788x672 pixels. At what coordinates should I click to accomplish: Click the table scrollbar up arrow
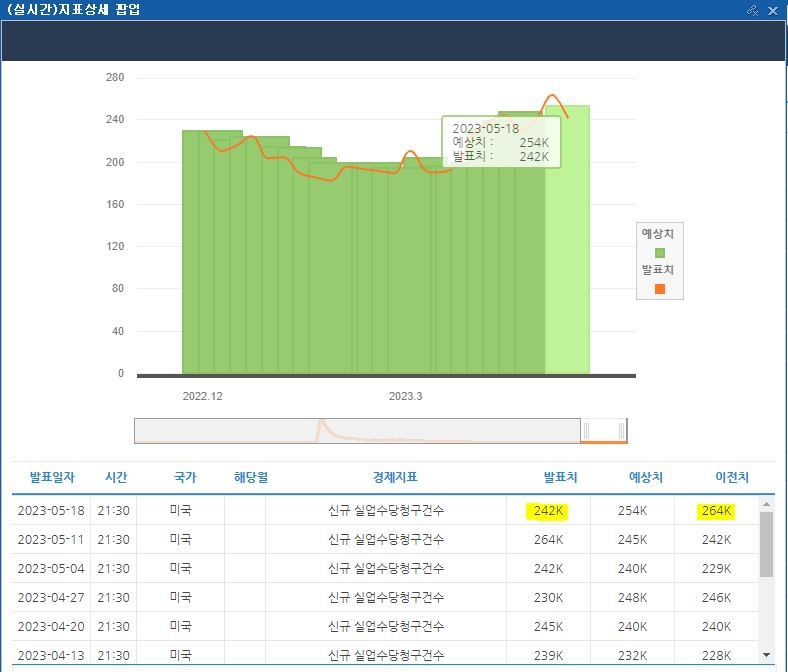[766, 504]
